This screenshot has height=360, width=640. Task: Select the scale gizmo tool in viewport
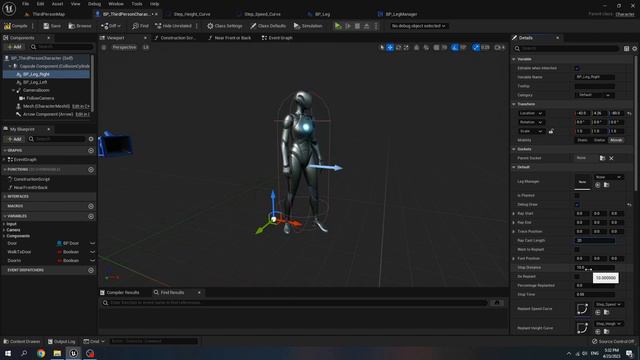[x=406, y=47]
